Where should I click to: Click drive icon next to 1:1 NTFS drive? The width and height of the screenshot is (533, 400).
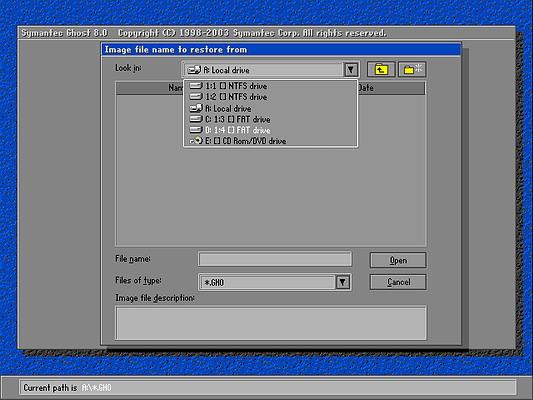[x=196, y=86]
